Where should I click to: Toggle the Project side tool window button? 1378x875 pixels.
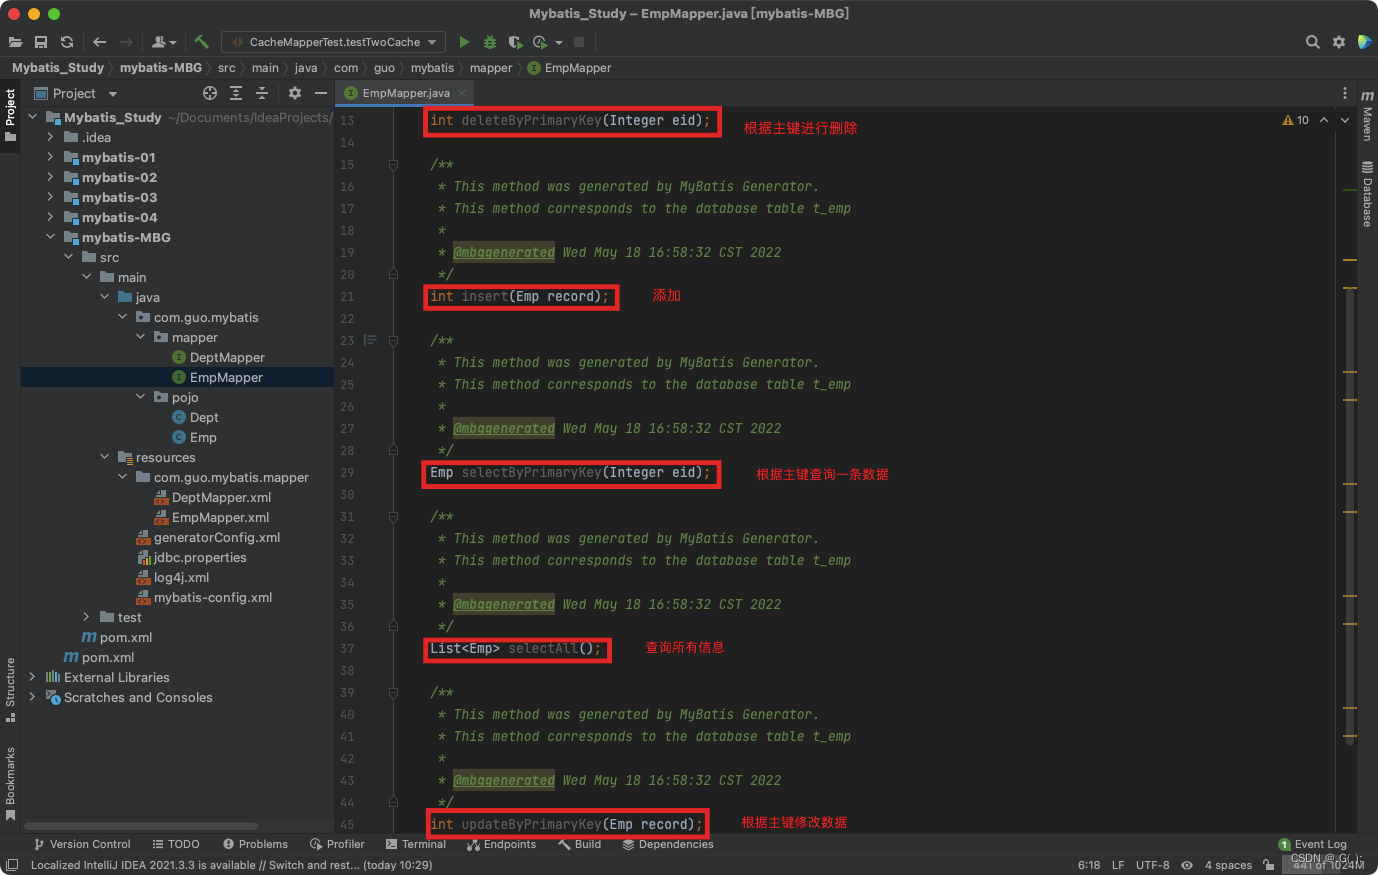point(10,115)
